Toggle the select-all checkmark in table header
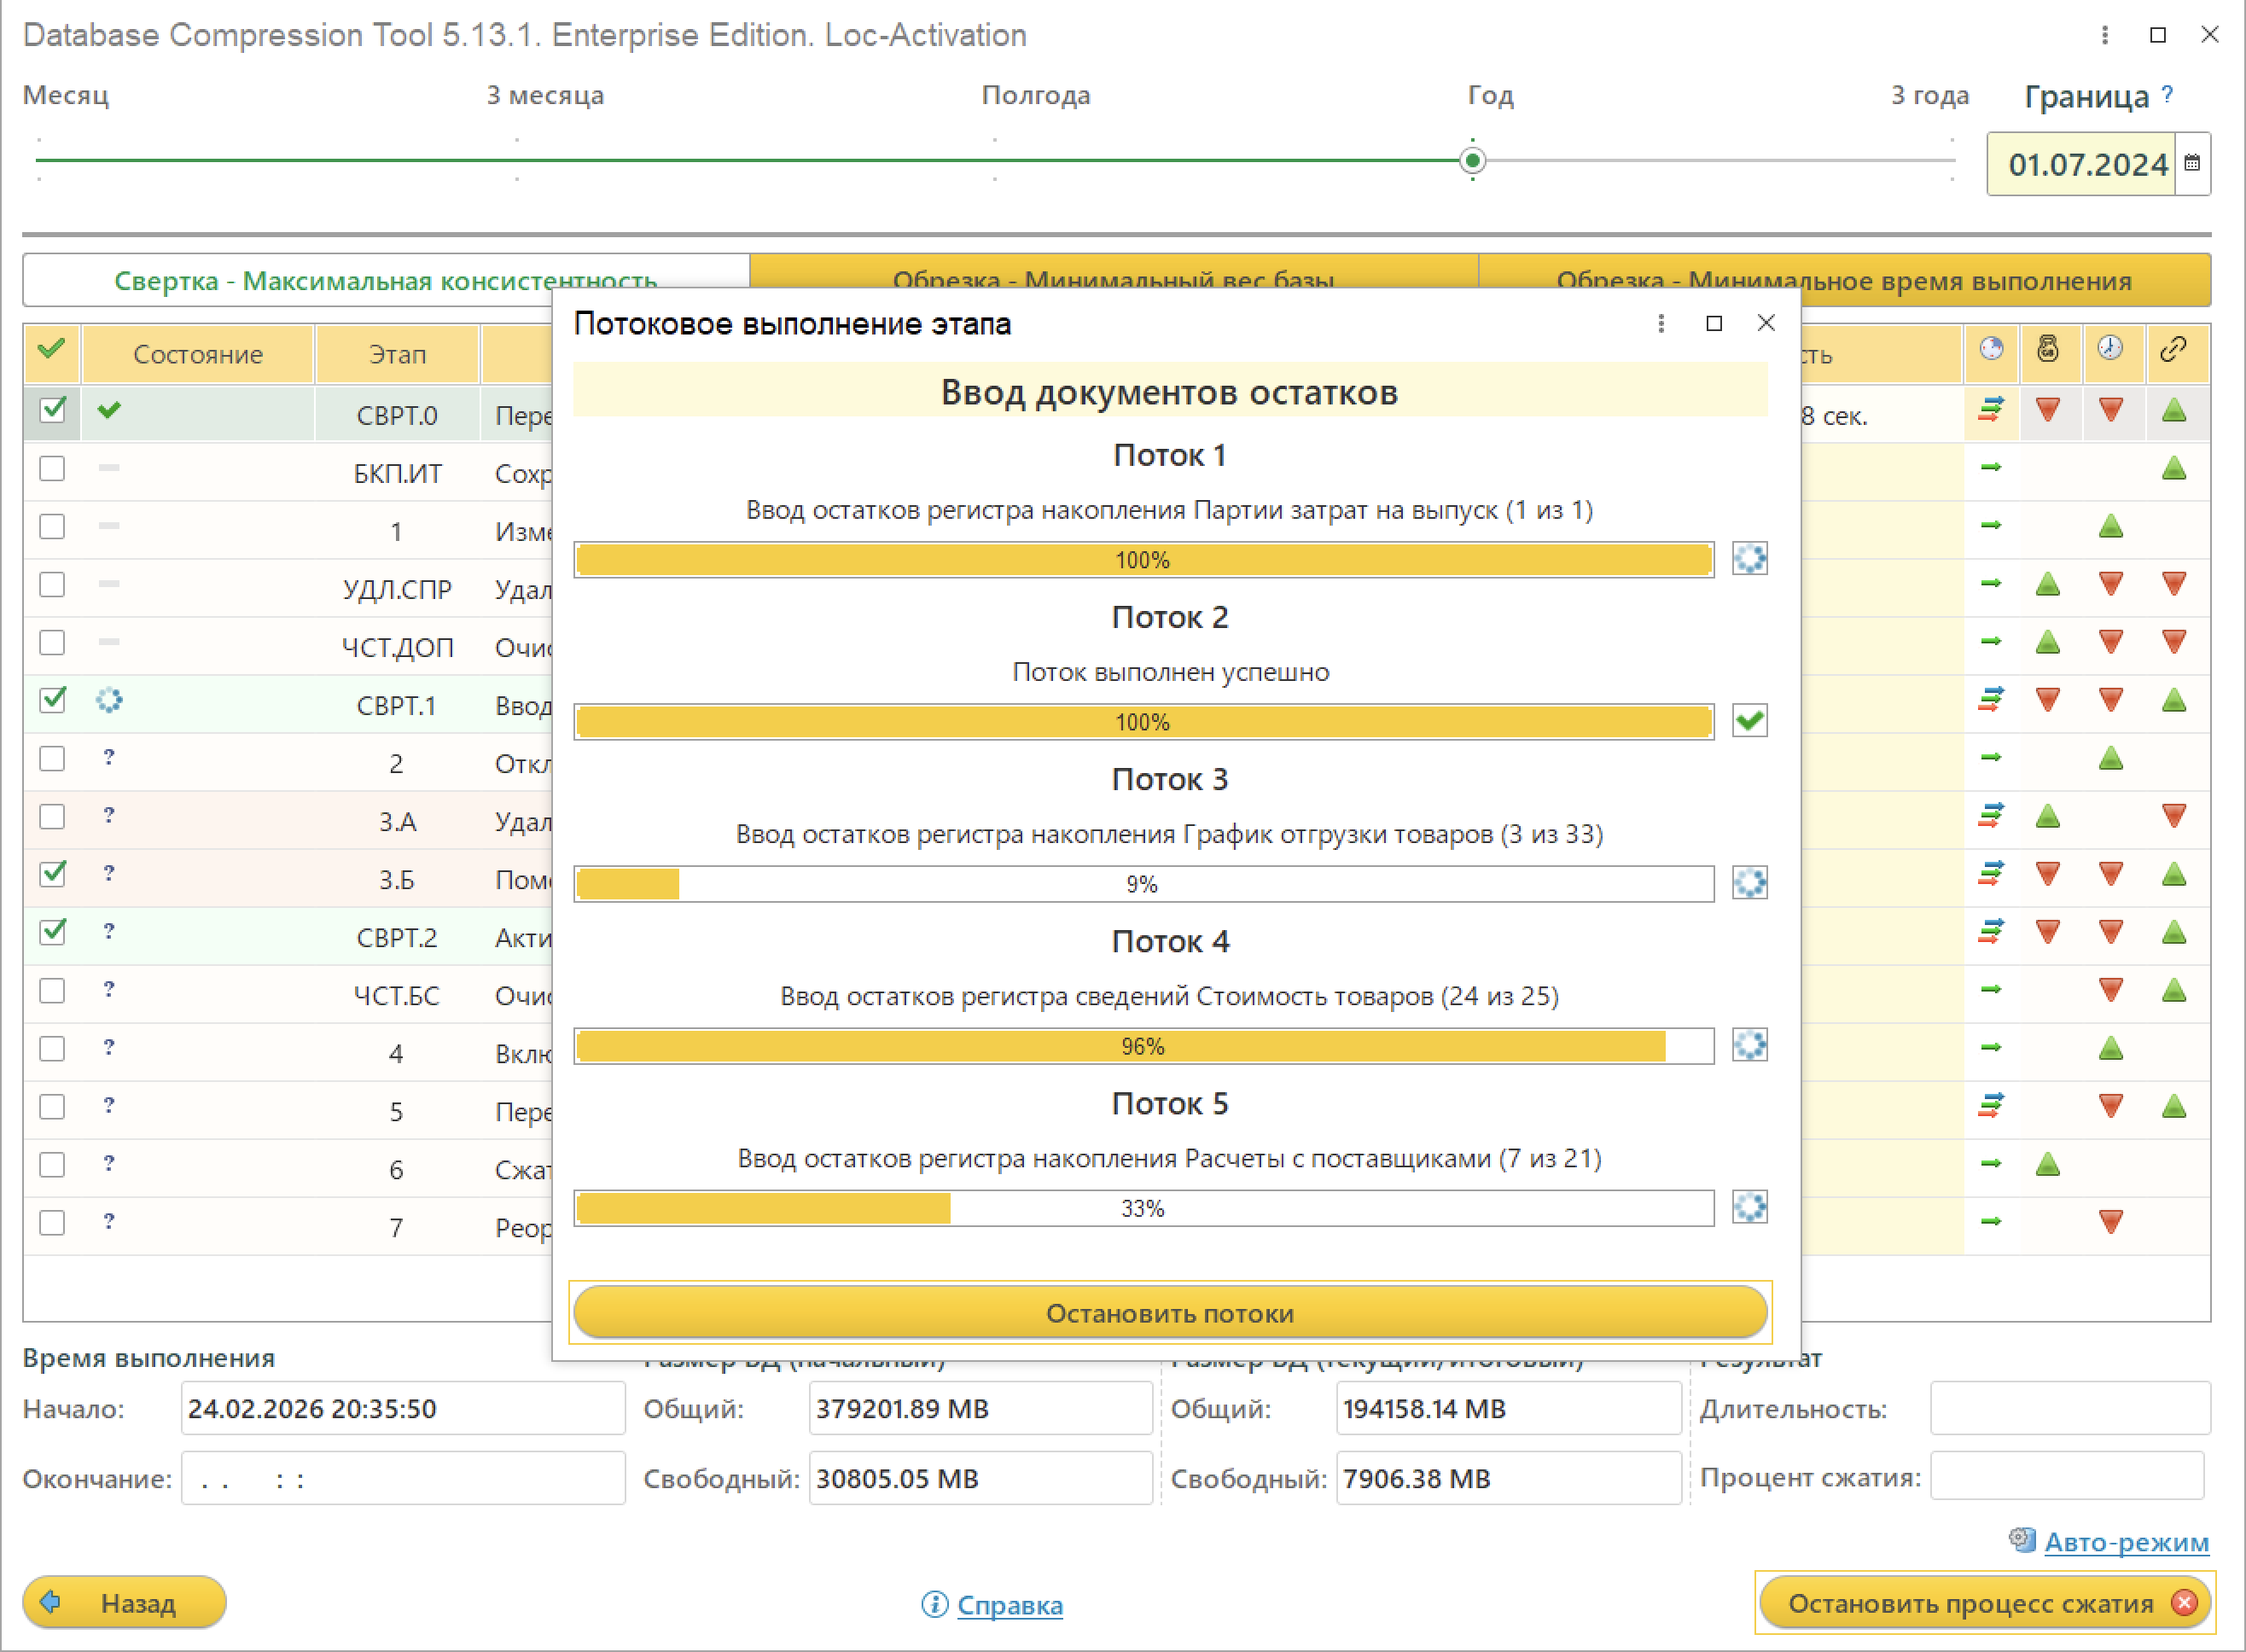The width and height of the screenshot is (2246, 1652). (52, 351)
